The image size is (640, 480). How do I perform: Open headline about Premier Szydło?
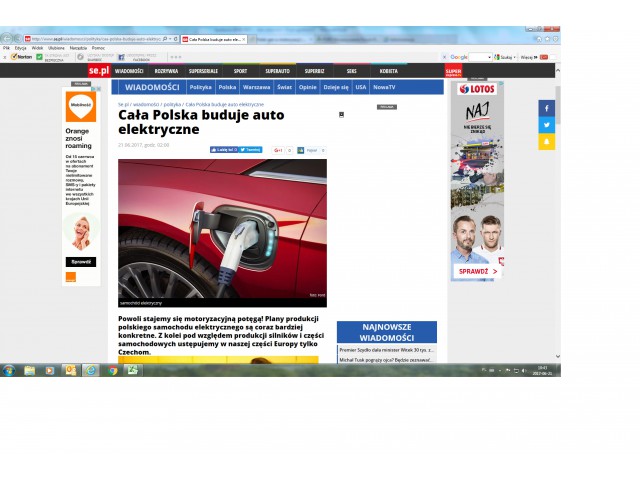(x=387, y=350)
